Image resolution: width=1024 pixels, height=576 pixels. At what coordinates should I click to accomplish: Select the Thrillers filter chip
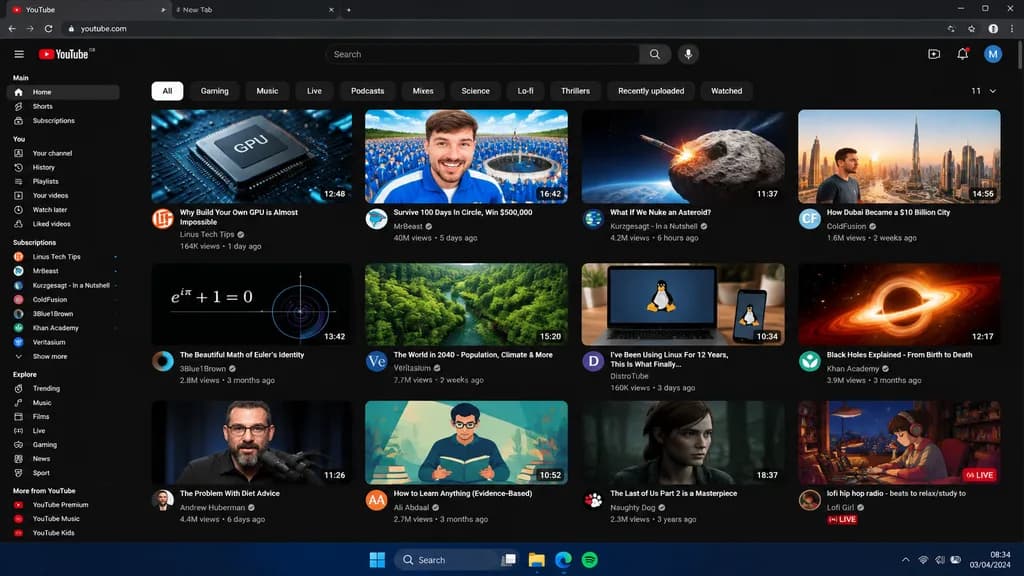pyautogui.click(x=575, y=91)
